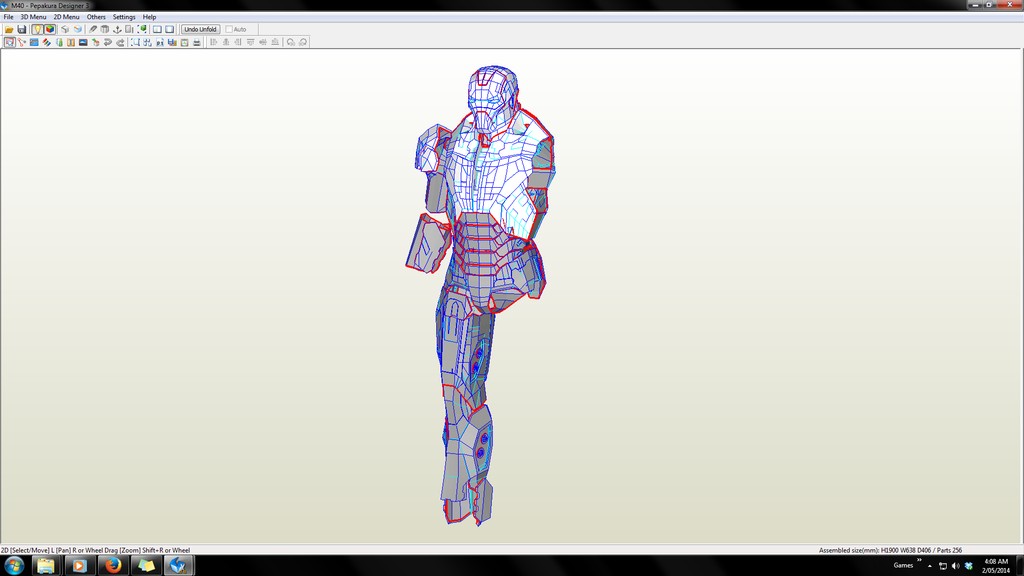Viewport: 1024px width, 576px height.
Task: Open the 3D Menu
Action: [x=33, y=17]
